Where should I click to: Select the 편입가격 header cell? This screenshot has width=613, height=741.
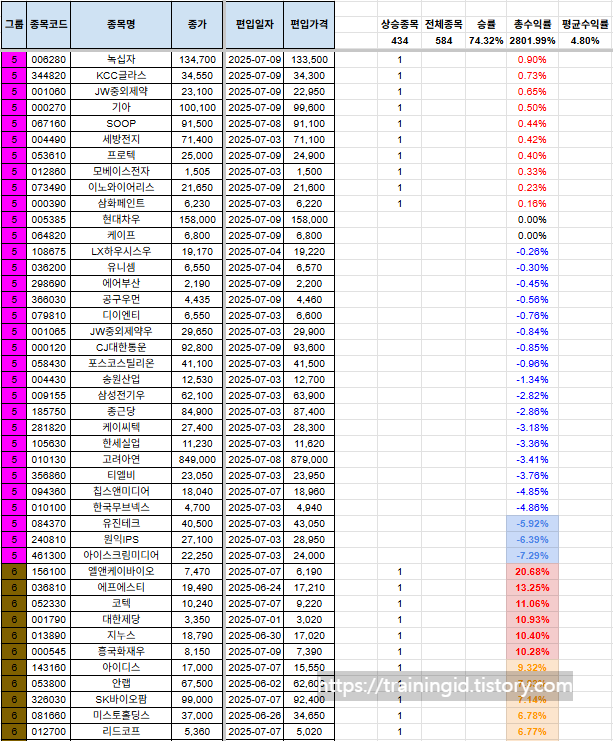click(309, 25)
